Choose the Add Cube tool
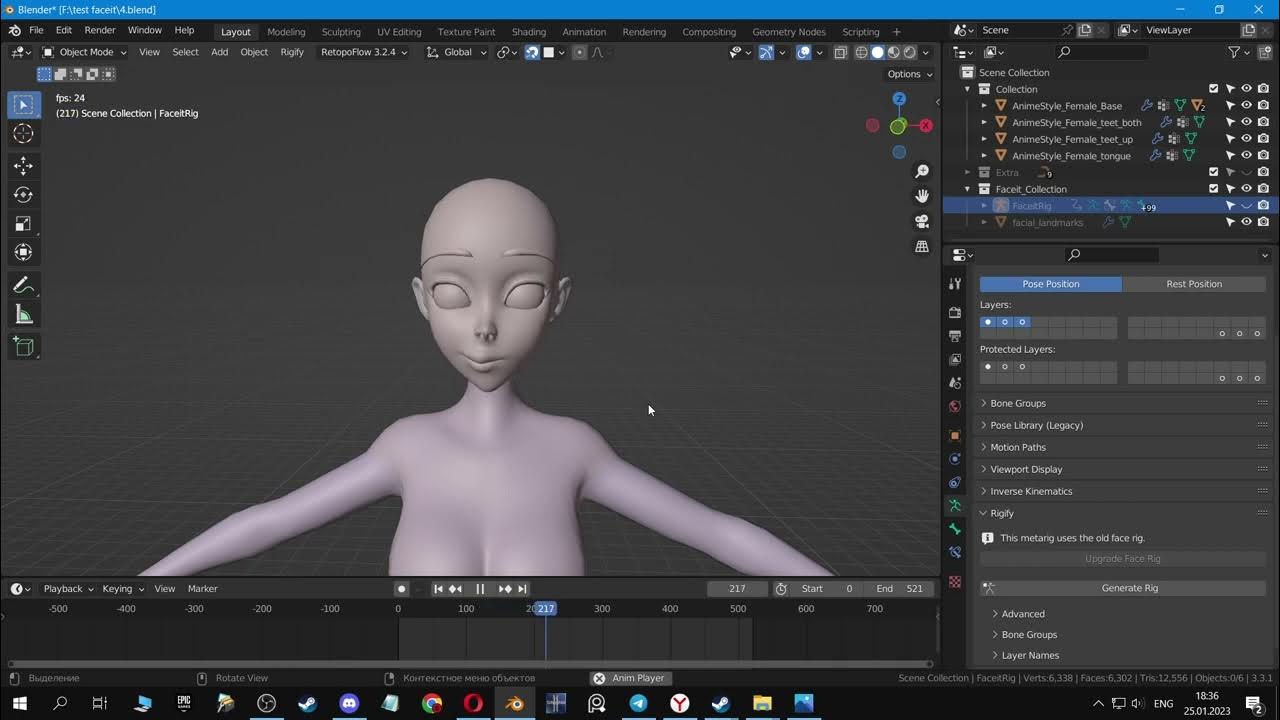The width and height of the screenshot is (1280, 720). tap(23, 347)
